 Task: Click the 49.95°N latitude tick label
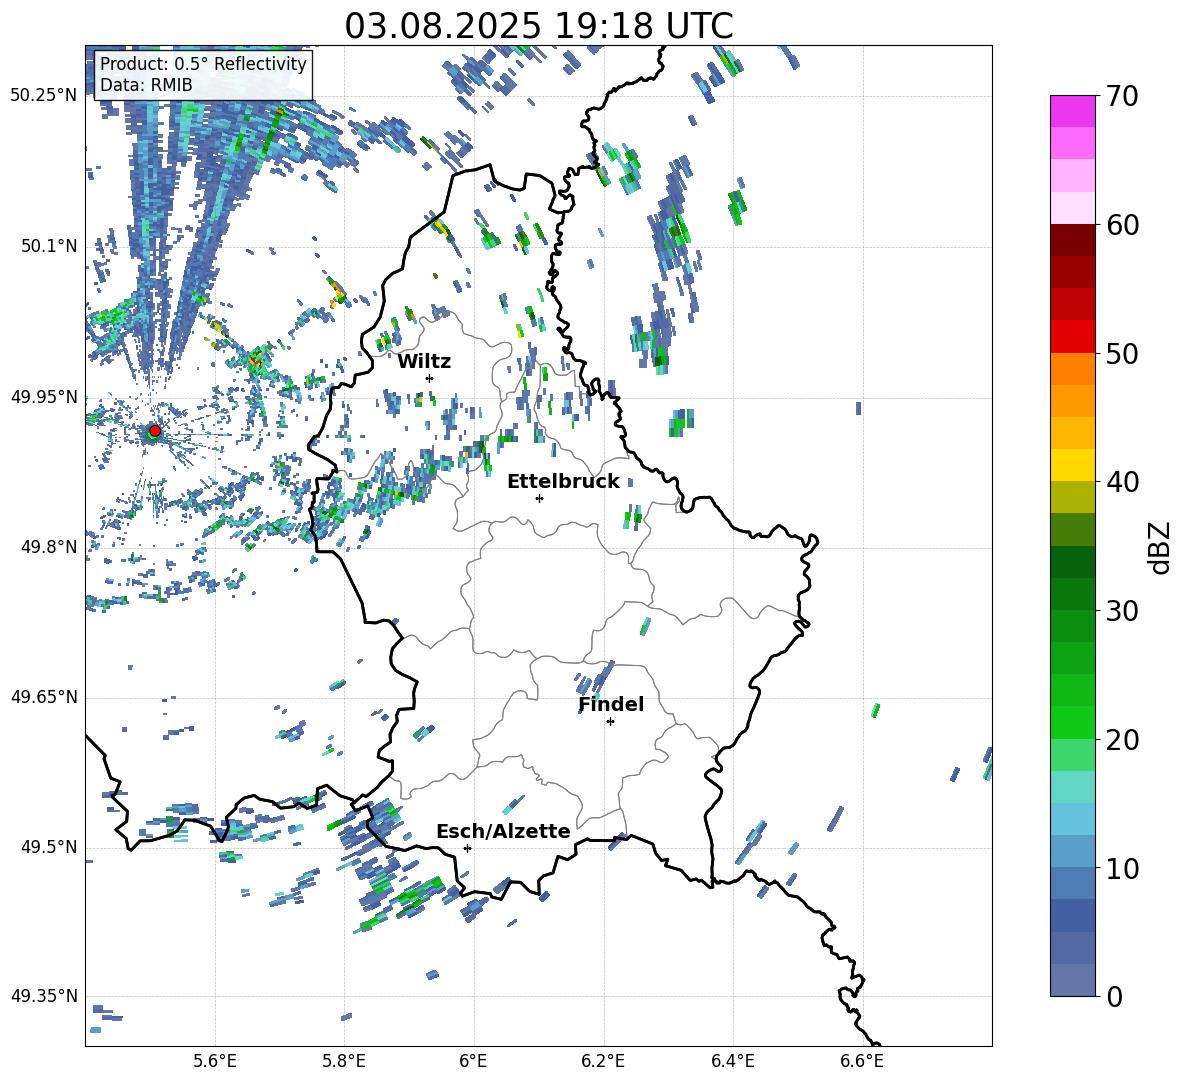tap(44, 396)
